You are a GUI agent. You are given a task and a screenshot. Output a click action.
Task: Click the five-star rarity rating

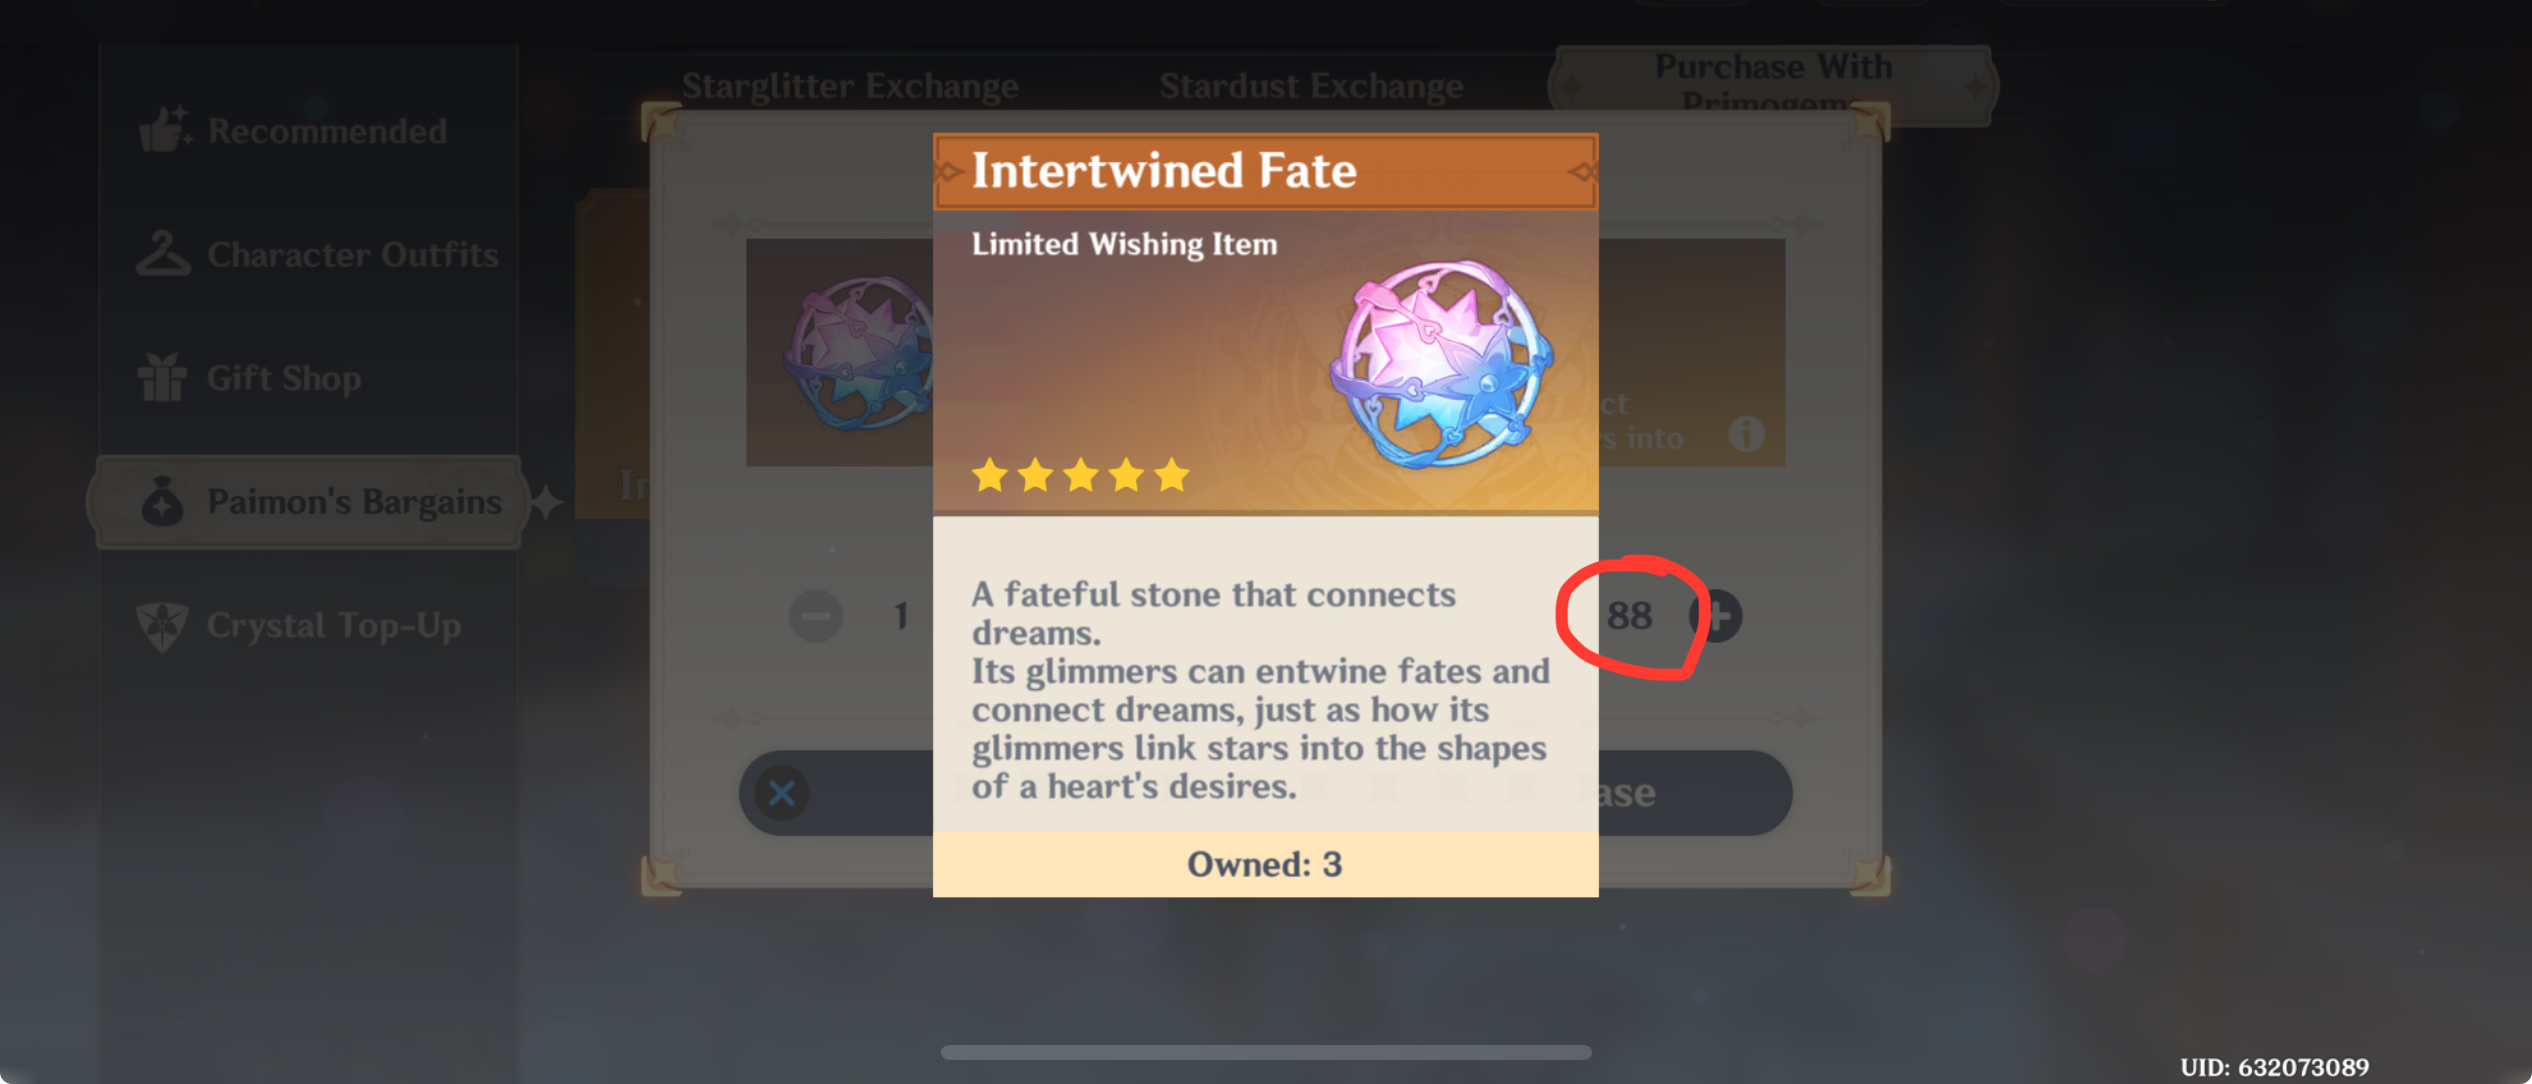[1080, 475]
